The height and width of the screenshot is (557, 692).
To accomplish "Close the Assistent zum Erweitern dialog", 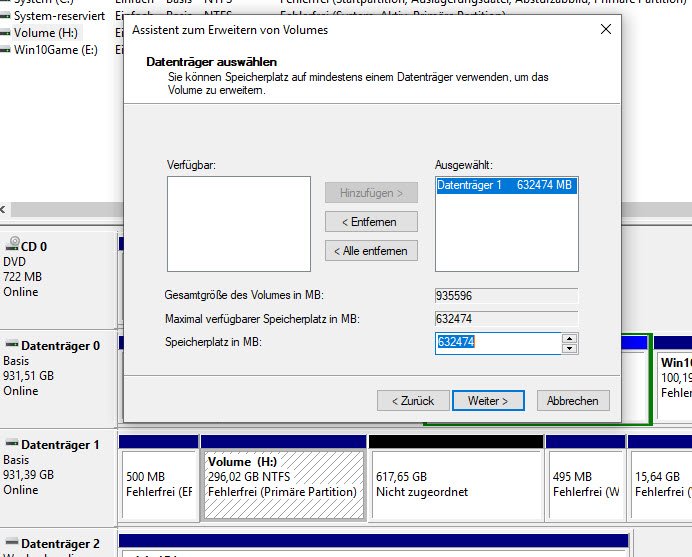I will click(606, 29).
